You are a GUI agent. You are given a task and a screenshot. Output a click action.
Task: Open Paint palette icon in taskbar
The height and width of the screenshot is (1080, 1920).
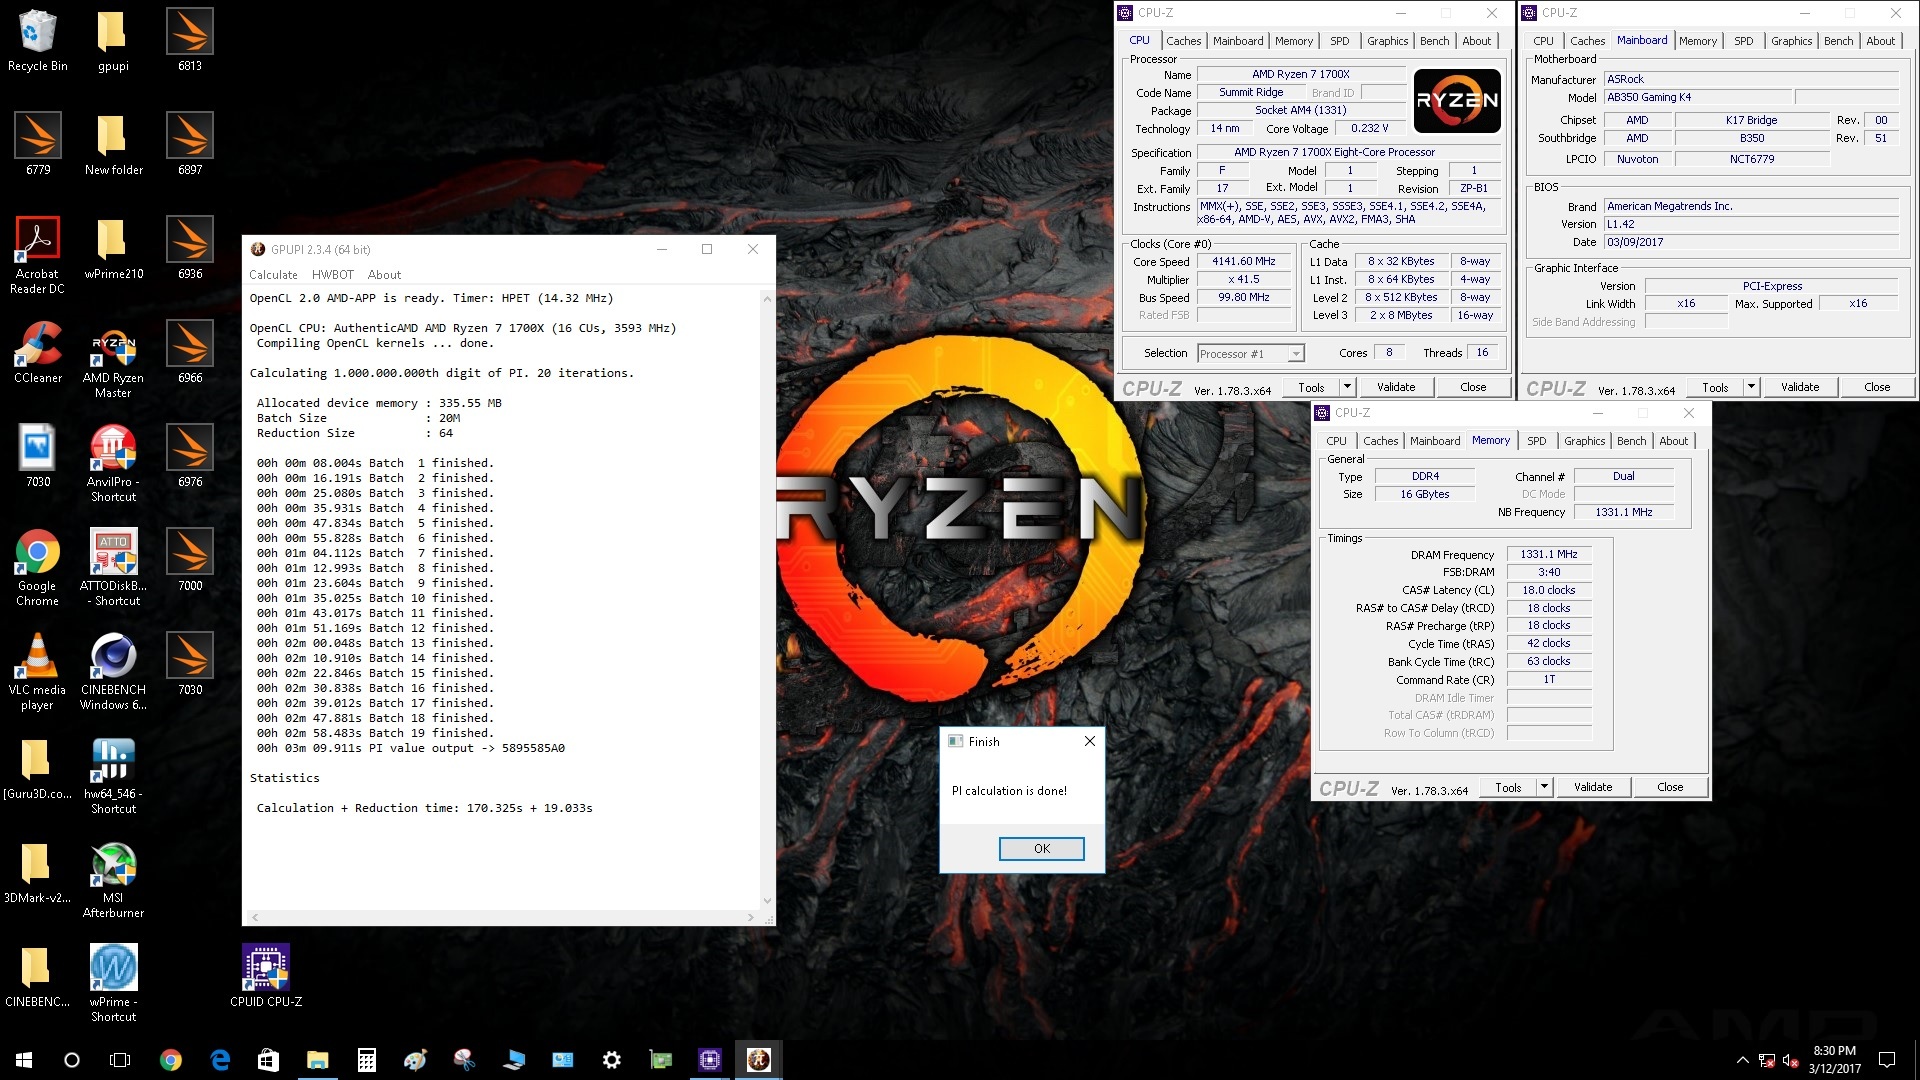click(415, 1060)
